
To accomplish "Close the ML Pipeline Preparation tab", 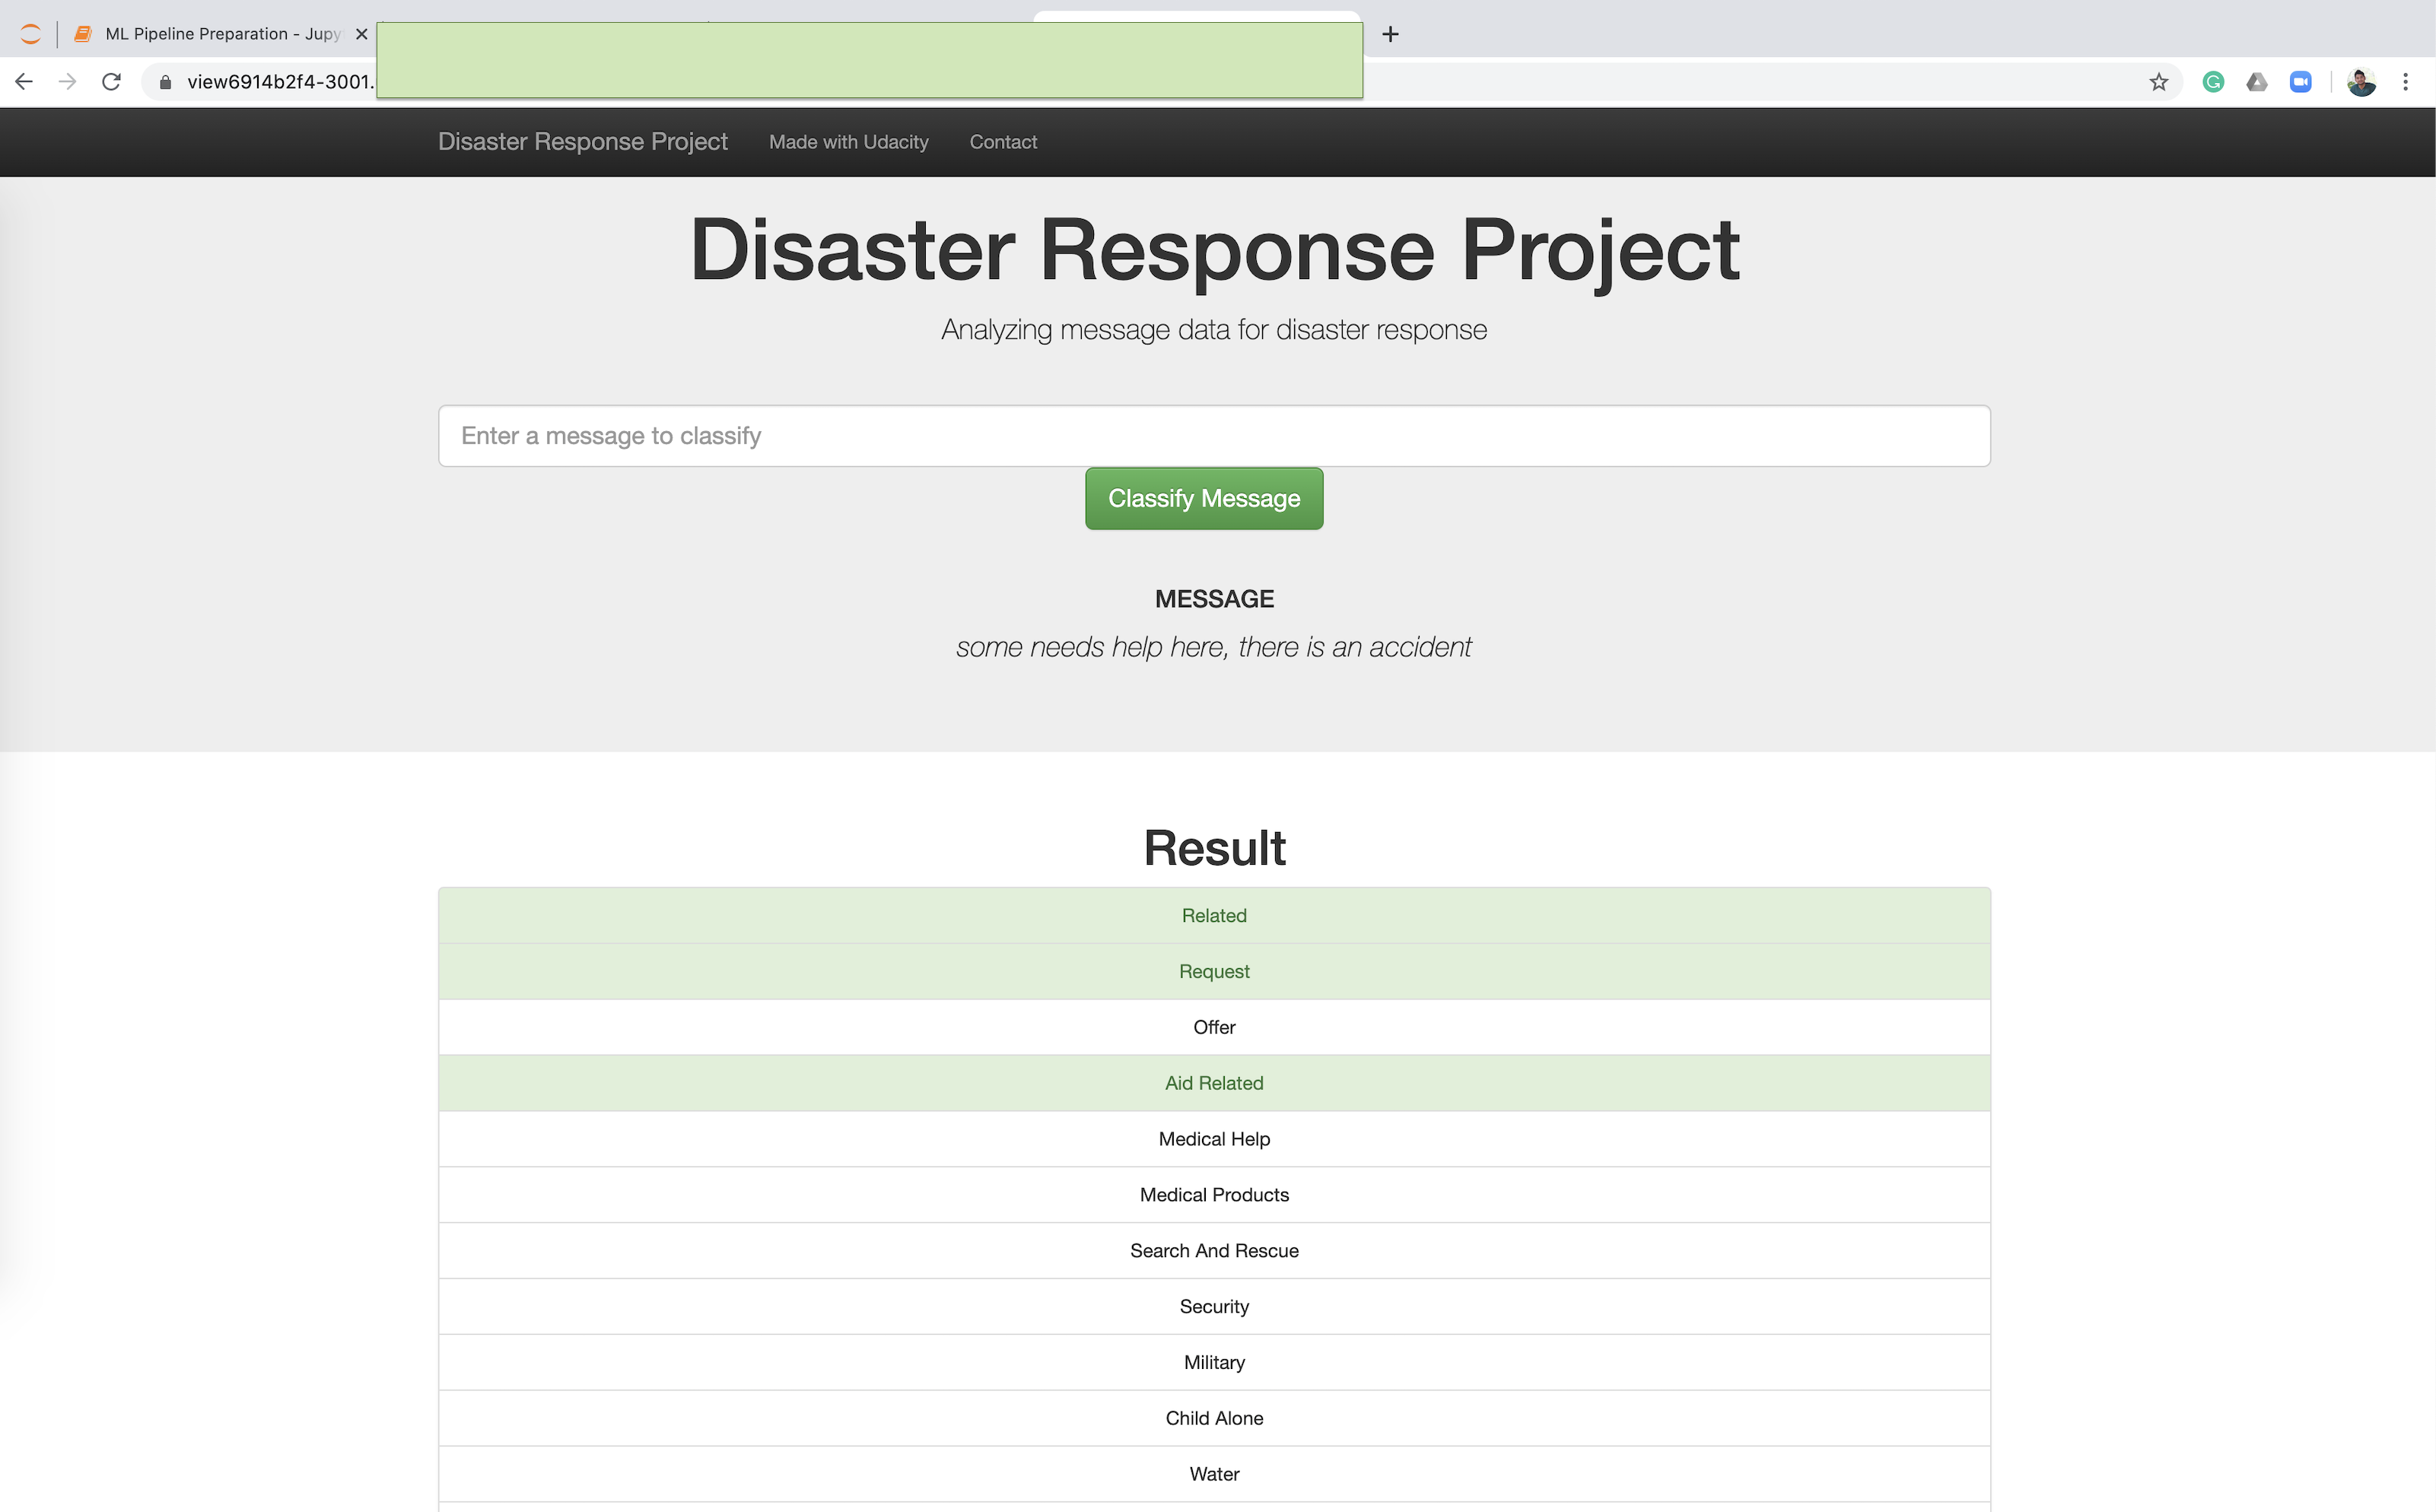I will coord(362,34).
